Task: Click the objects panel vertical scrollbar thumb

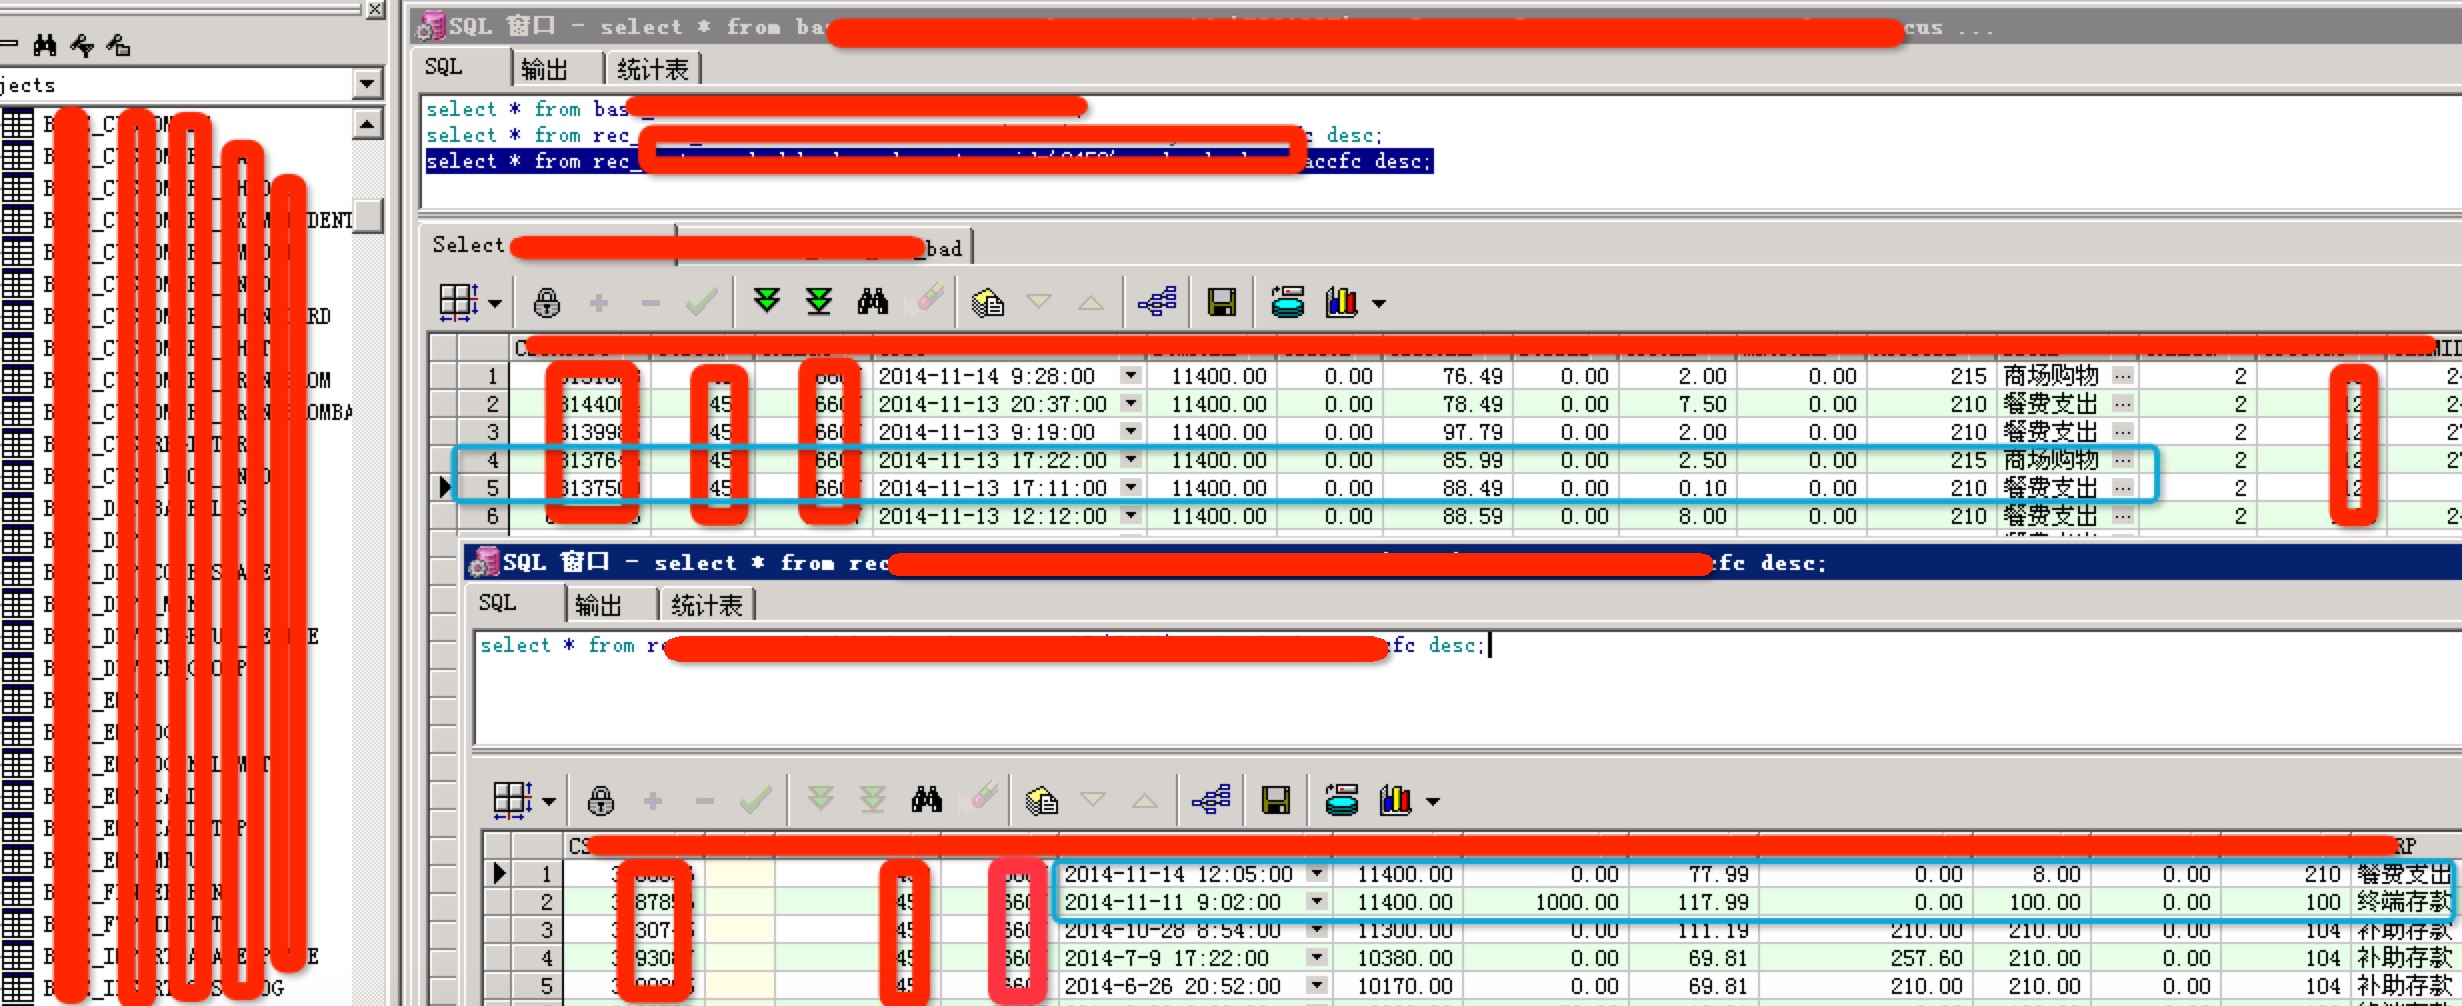Action: tap(368, 216)
